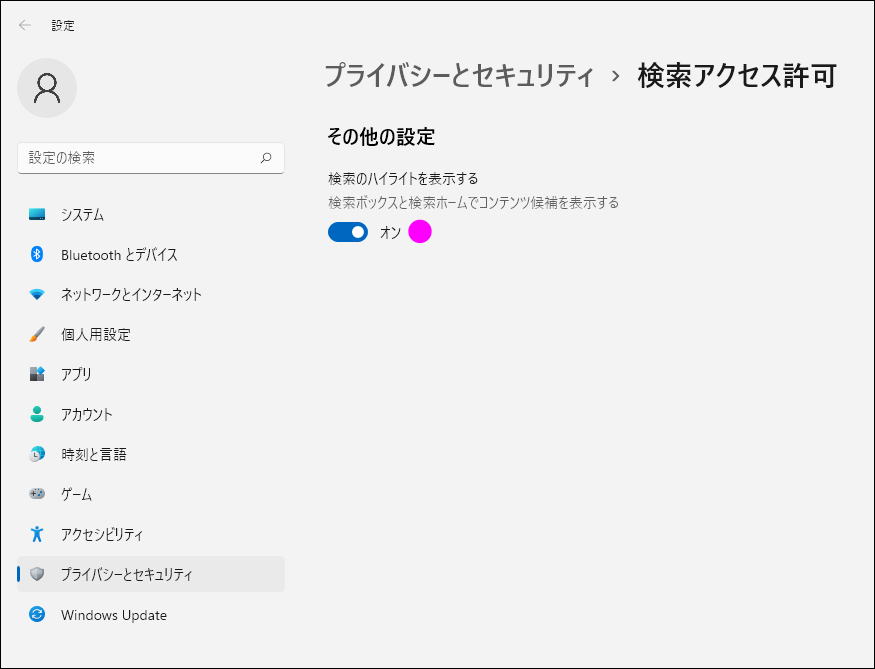Screen dimensions: 875x669
Task: Turn off the search highlights toggle
Action: [348, 232]
